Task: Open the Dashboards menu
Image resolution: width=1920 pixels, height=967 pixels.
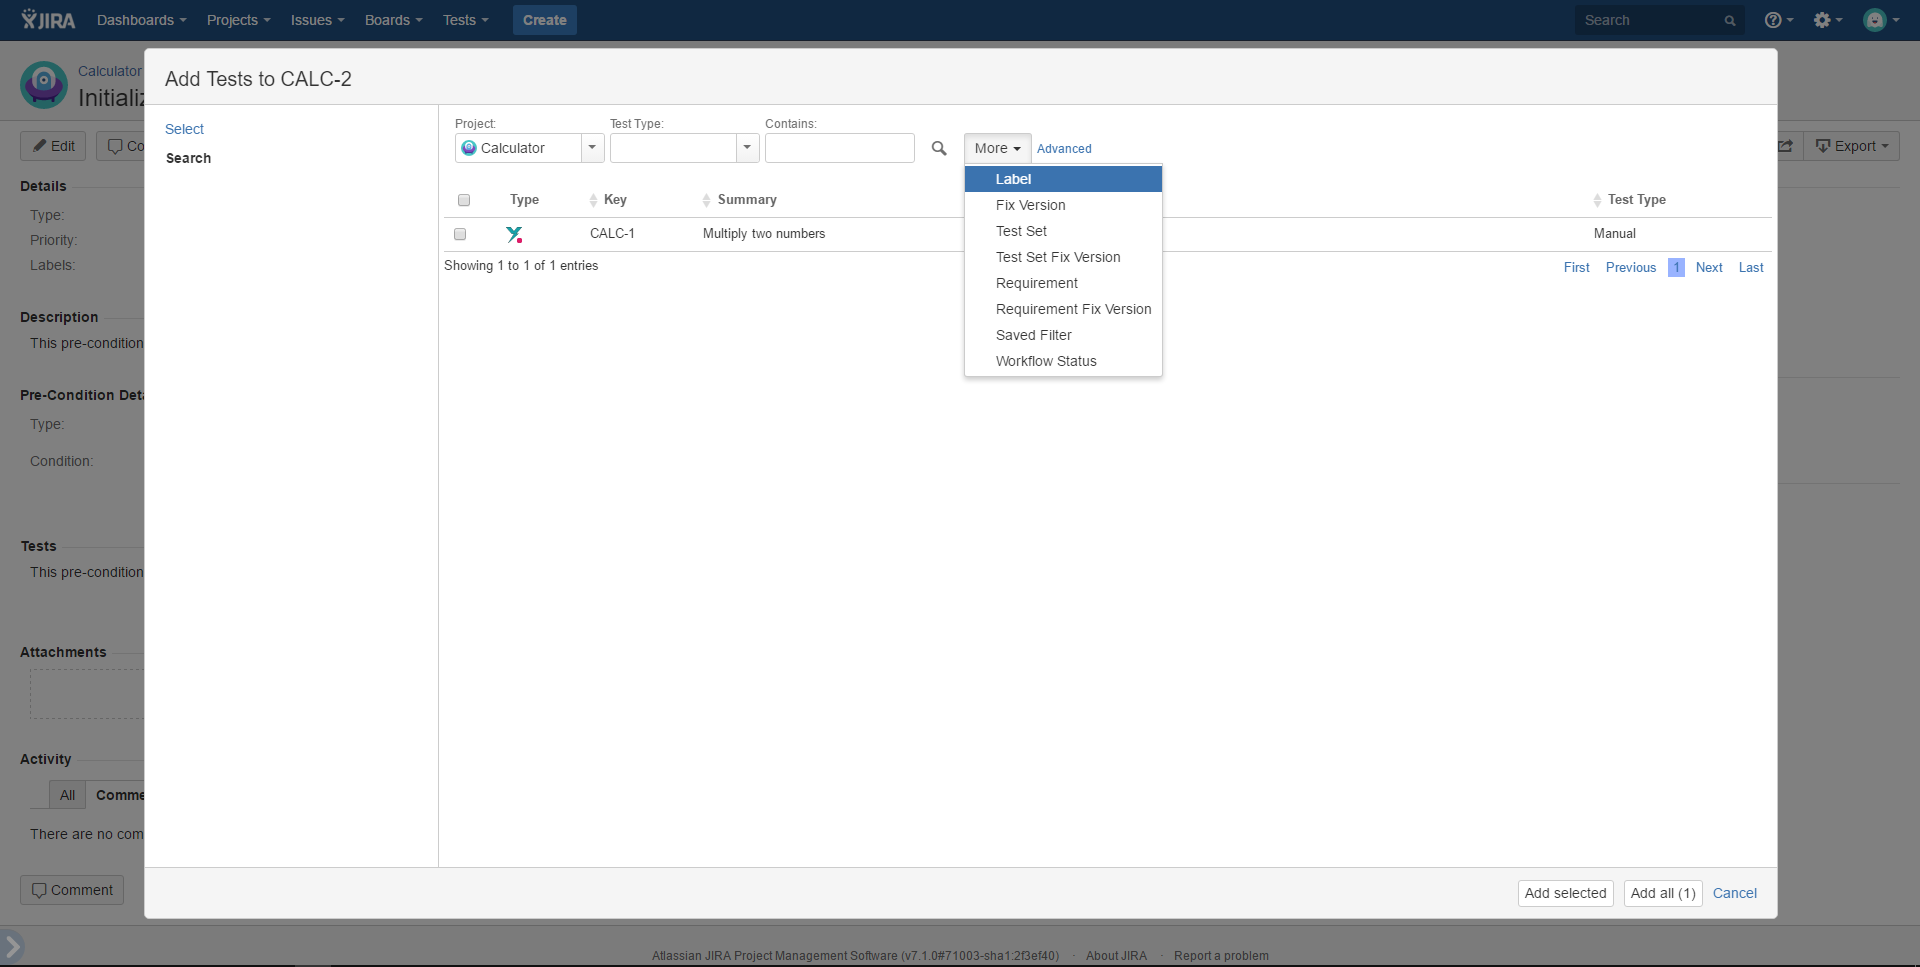Action: click(x=141, y=20)
